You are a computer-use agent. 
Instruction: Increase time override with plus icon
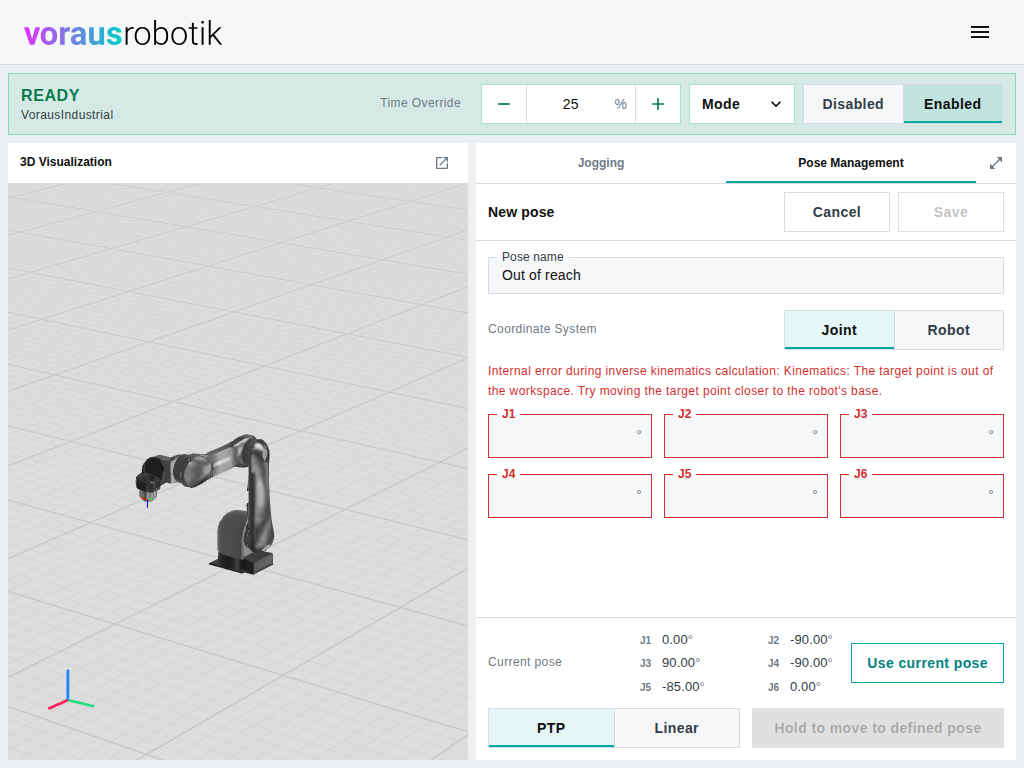coord(658,104)
